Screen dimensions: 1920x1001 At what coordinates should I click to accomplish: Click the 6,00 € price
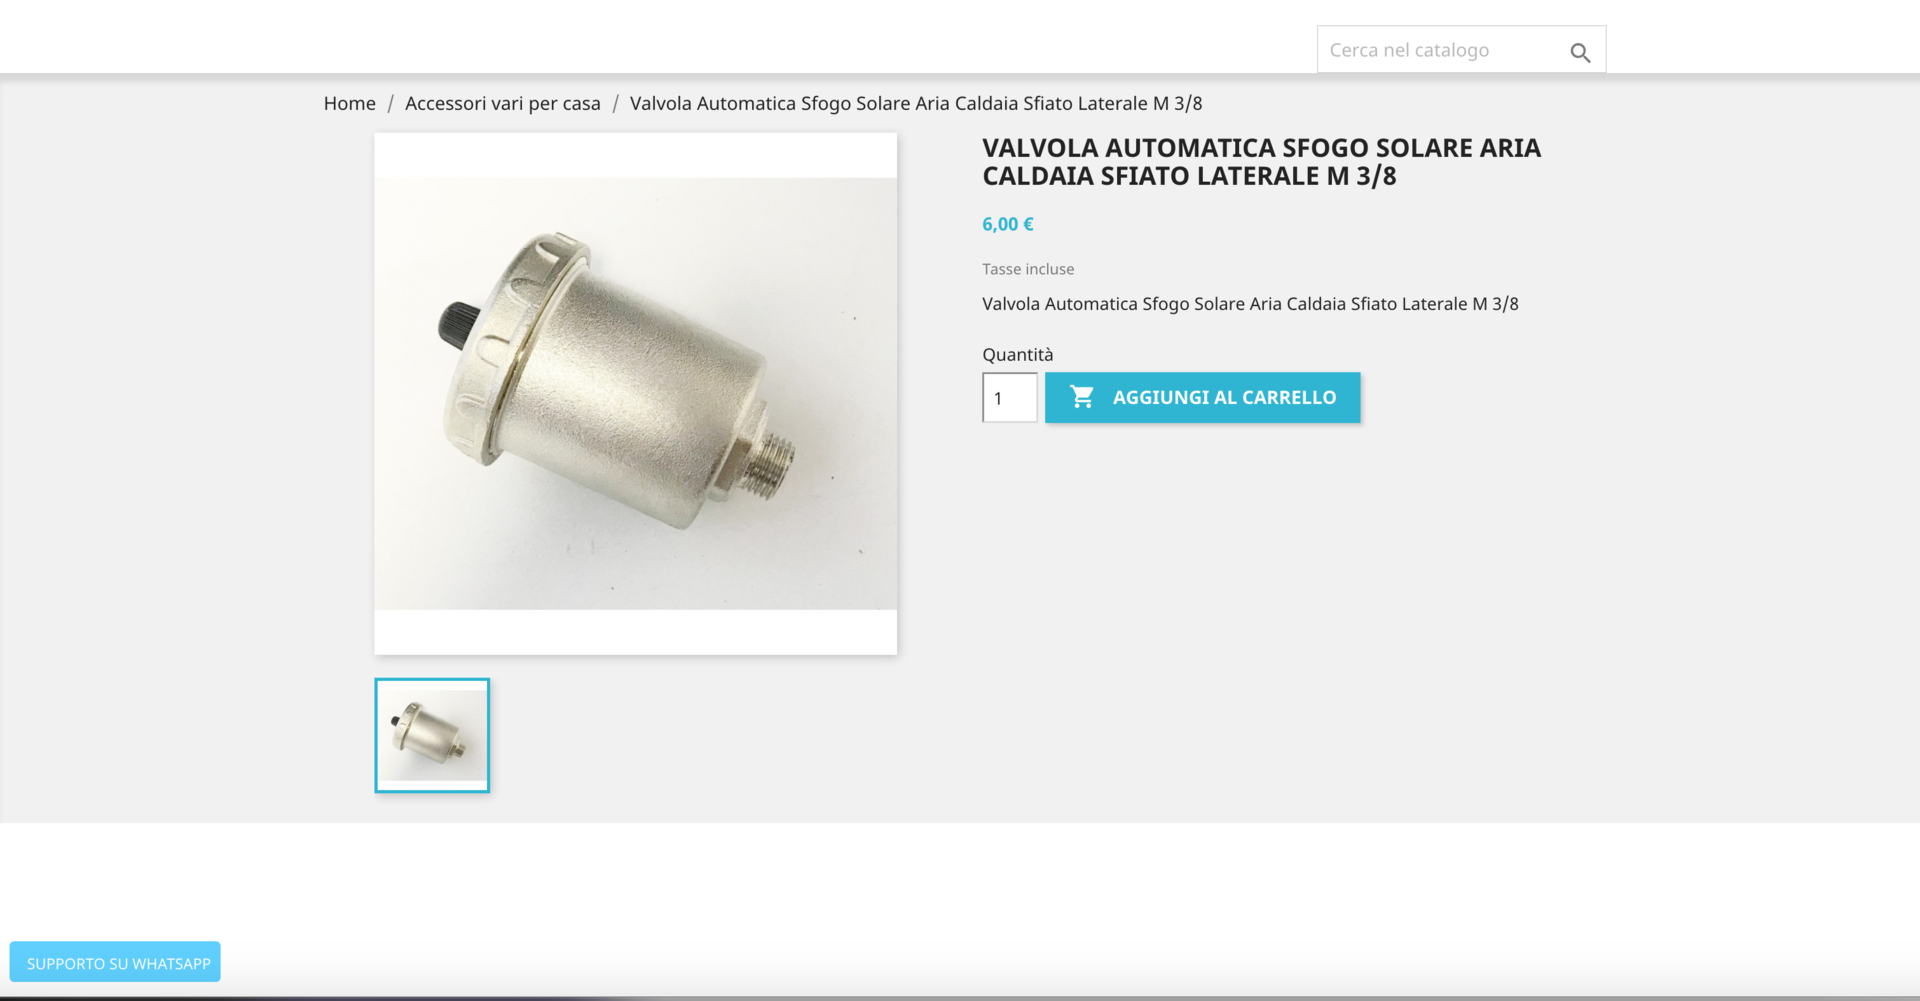1008,224
